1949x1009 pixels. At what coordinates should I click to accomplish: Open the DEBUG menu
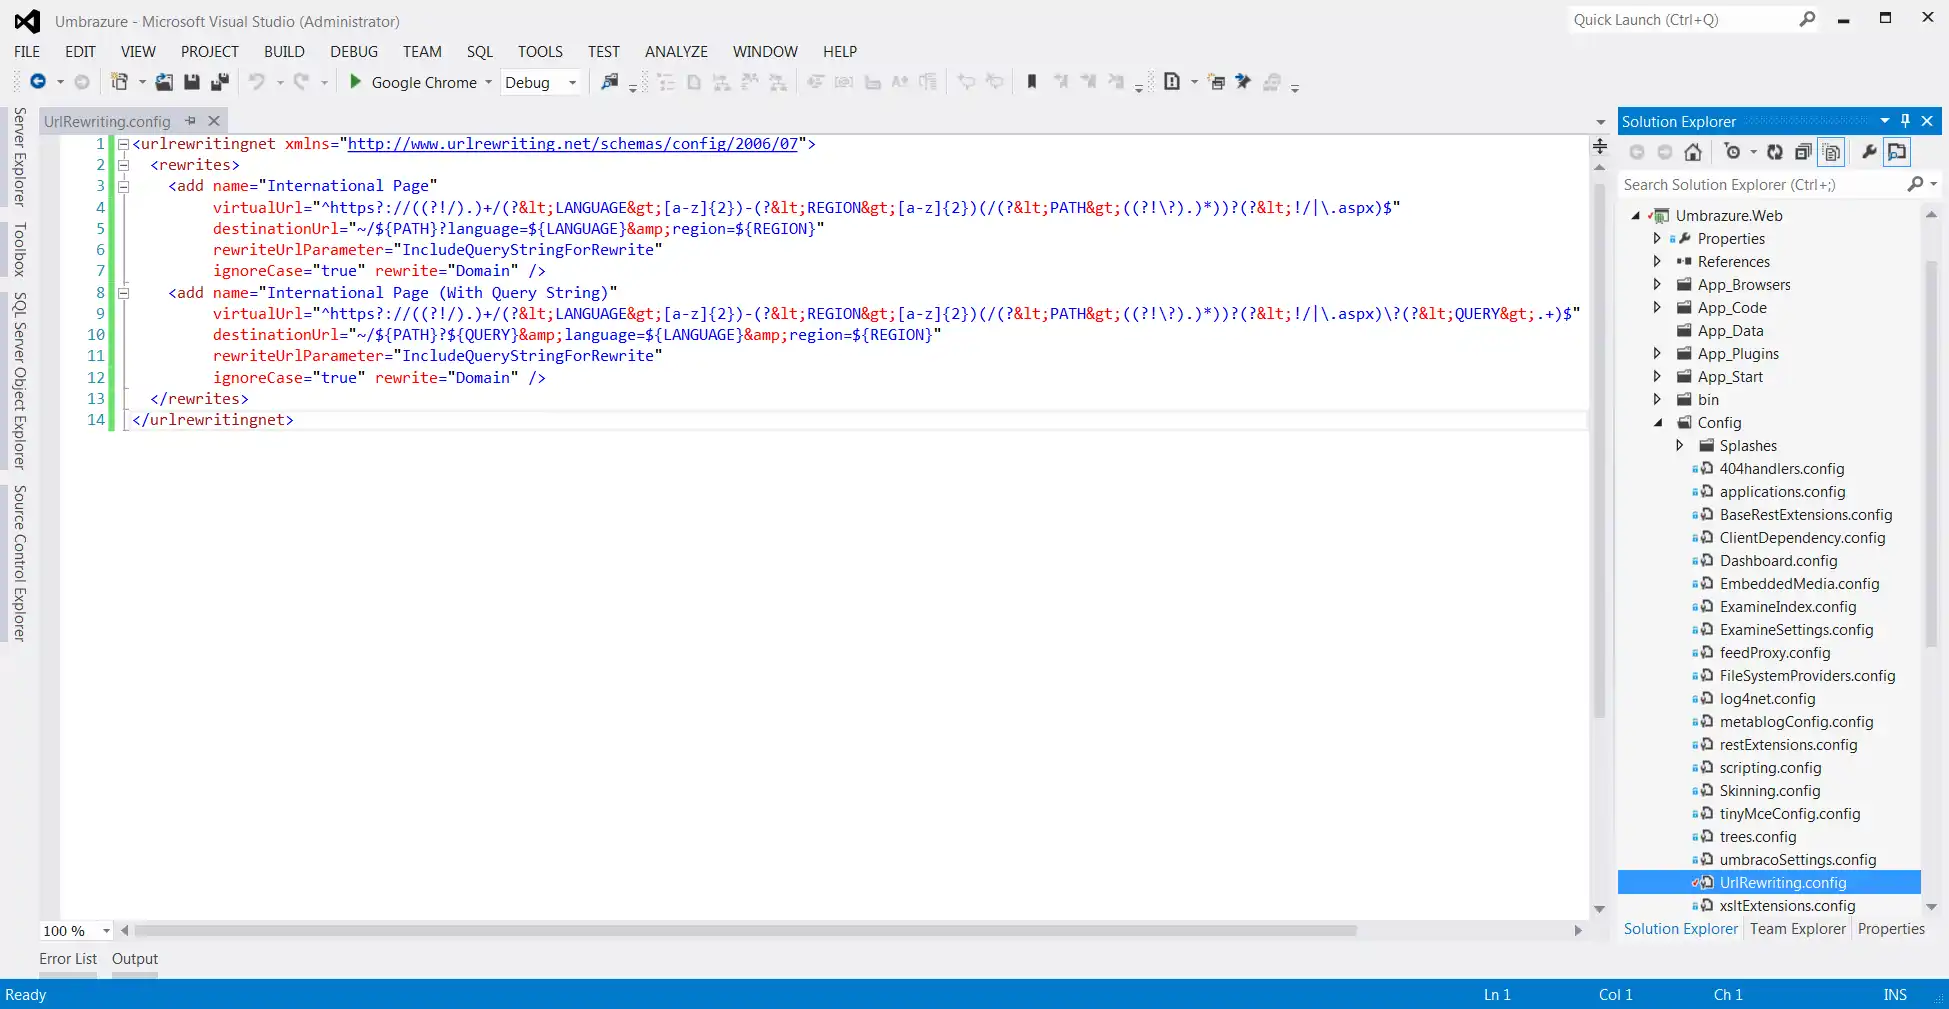click(354, 51)
